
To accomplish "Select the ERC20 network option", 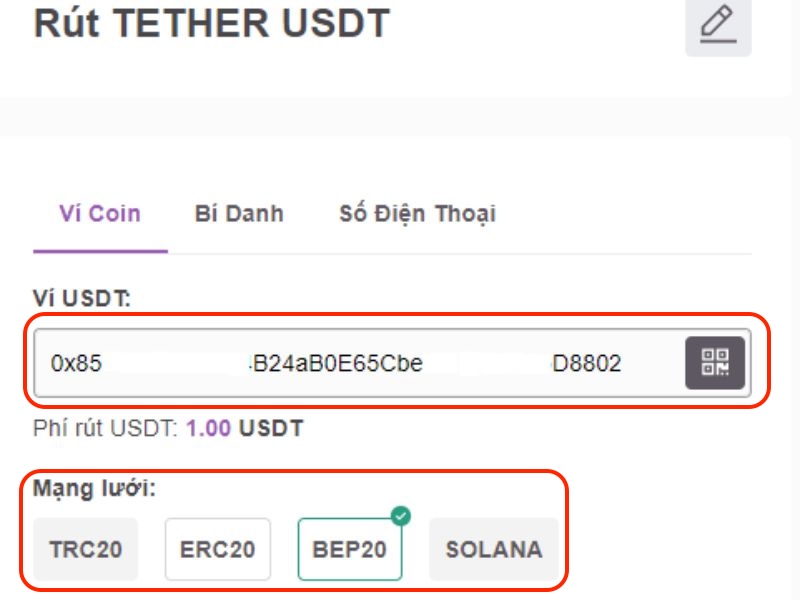I will click(x=217, y=549).
